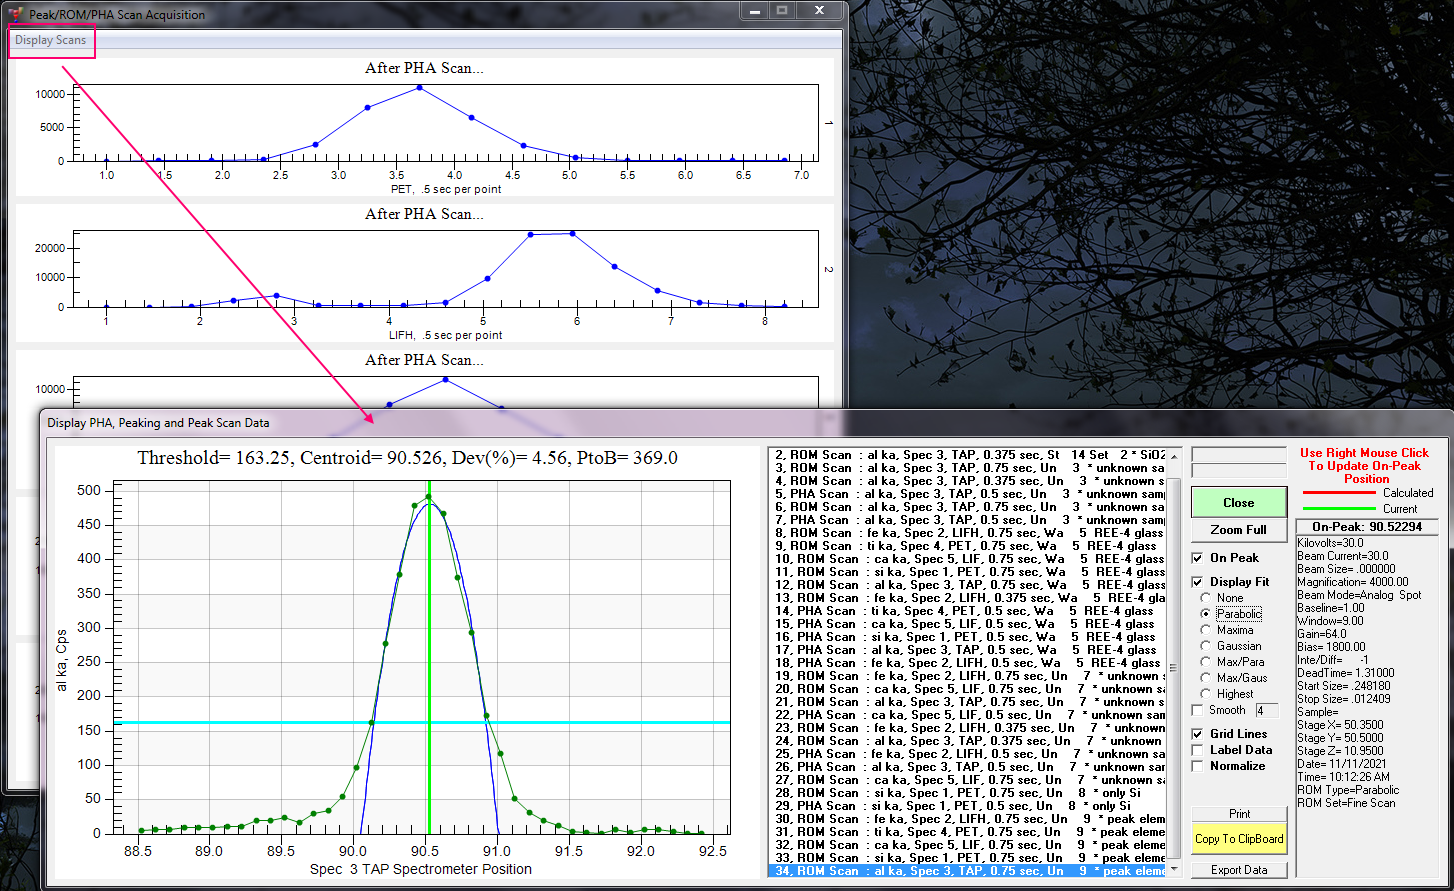Select the Highest fit radio button
Image resolution: width=1454 pixels, height=891 pixels.
coord(1205,694)
